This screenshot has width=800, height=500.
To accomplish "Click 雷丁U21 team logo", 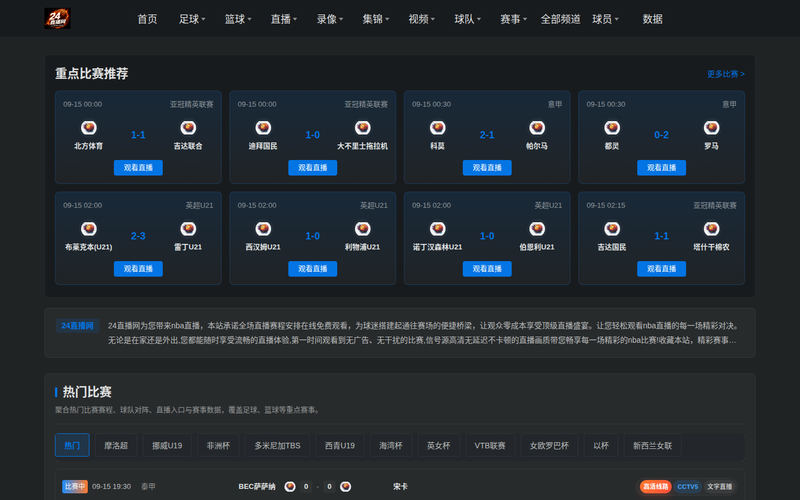I will [x=188, y=229].
